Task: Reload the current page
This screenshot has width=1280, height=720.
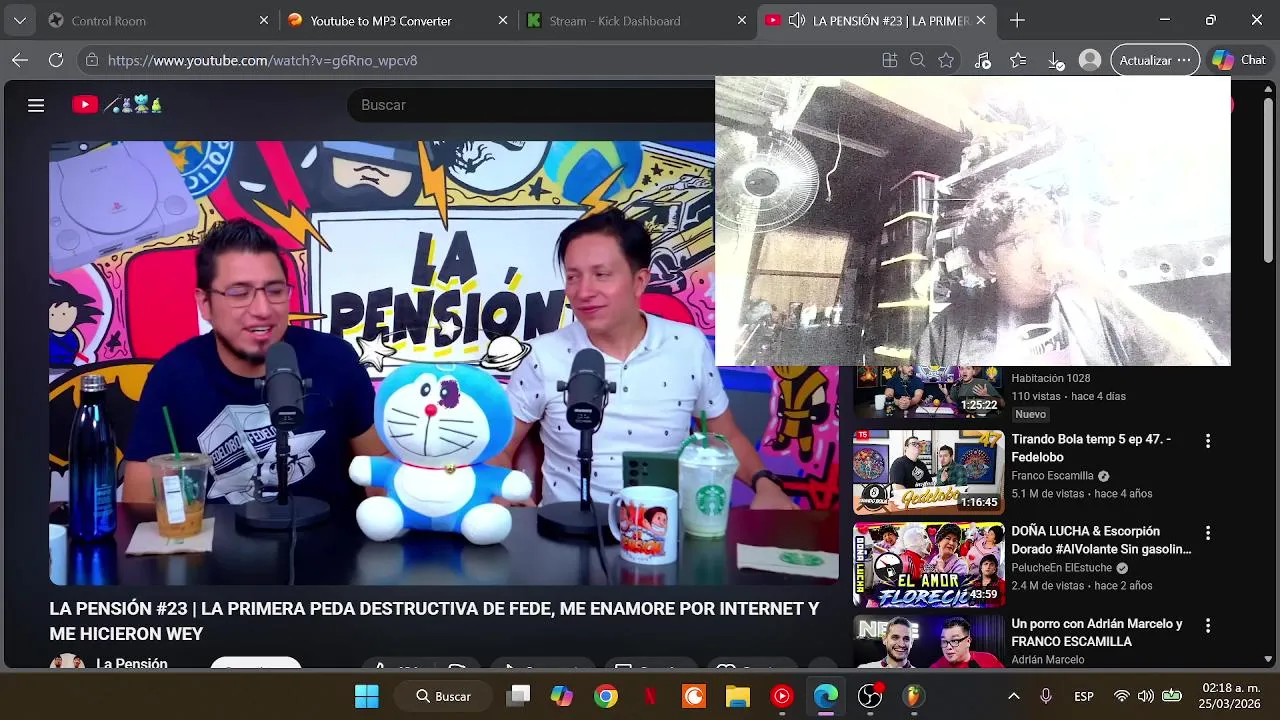Action: click(56, 60)
